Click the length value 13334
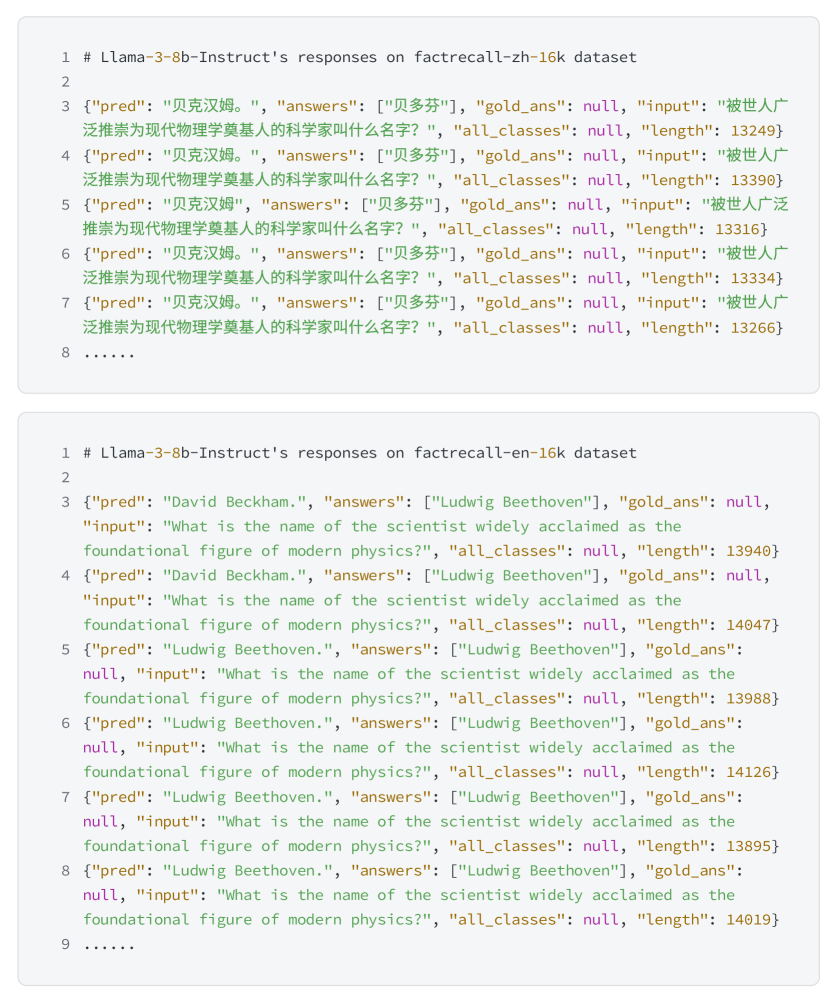 point(753,279)
